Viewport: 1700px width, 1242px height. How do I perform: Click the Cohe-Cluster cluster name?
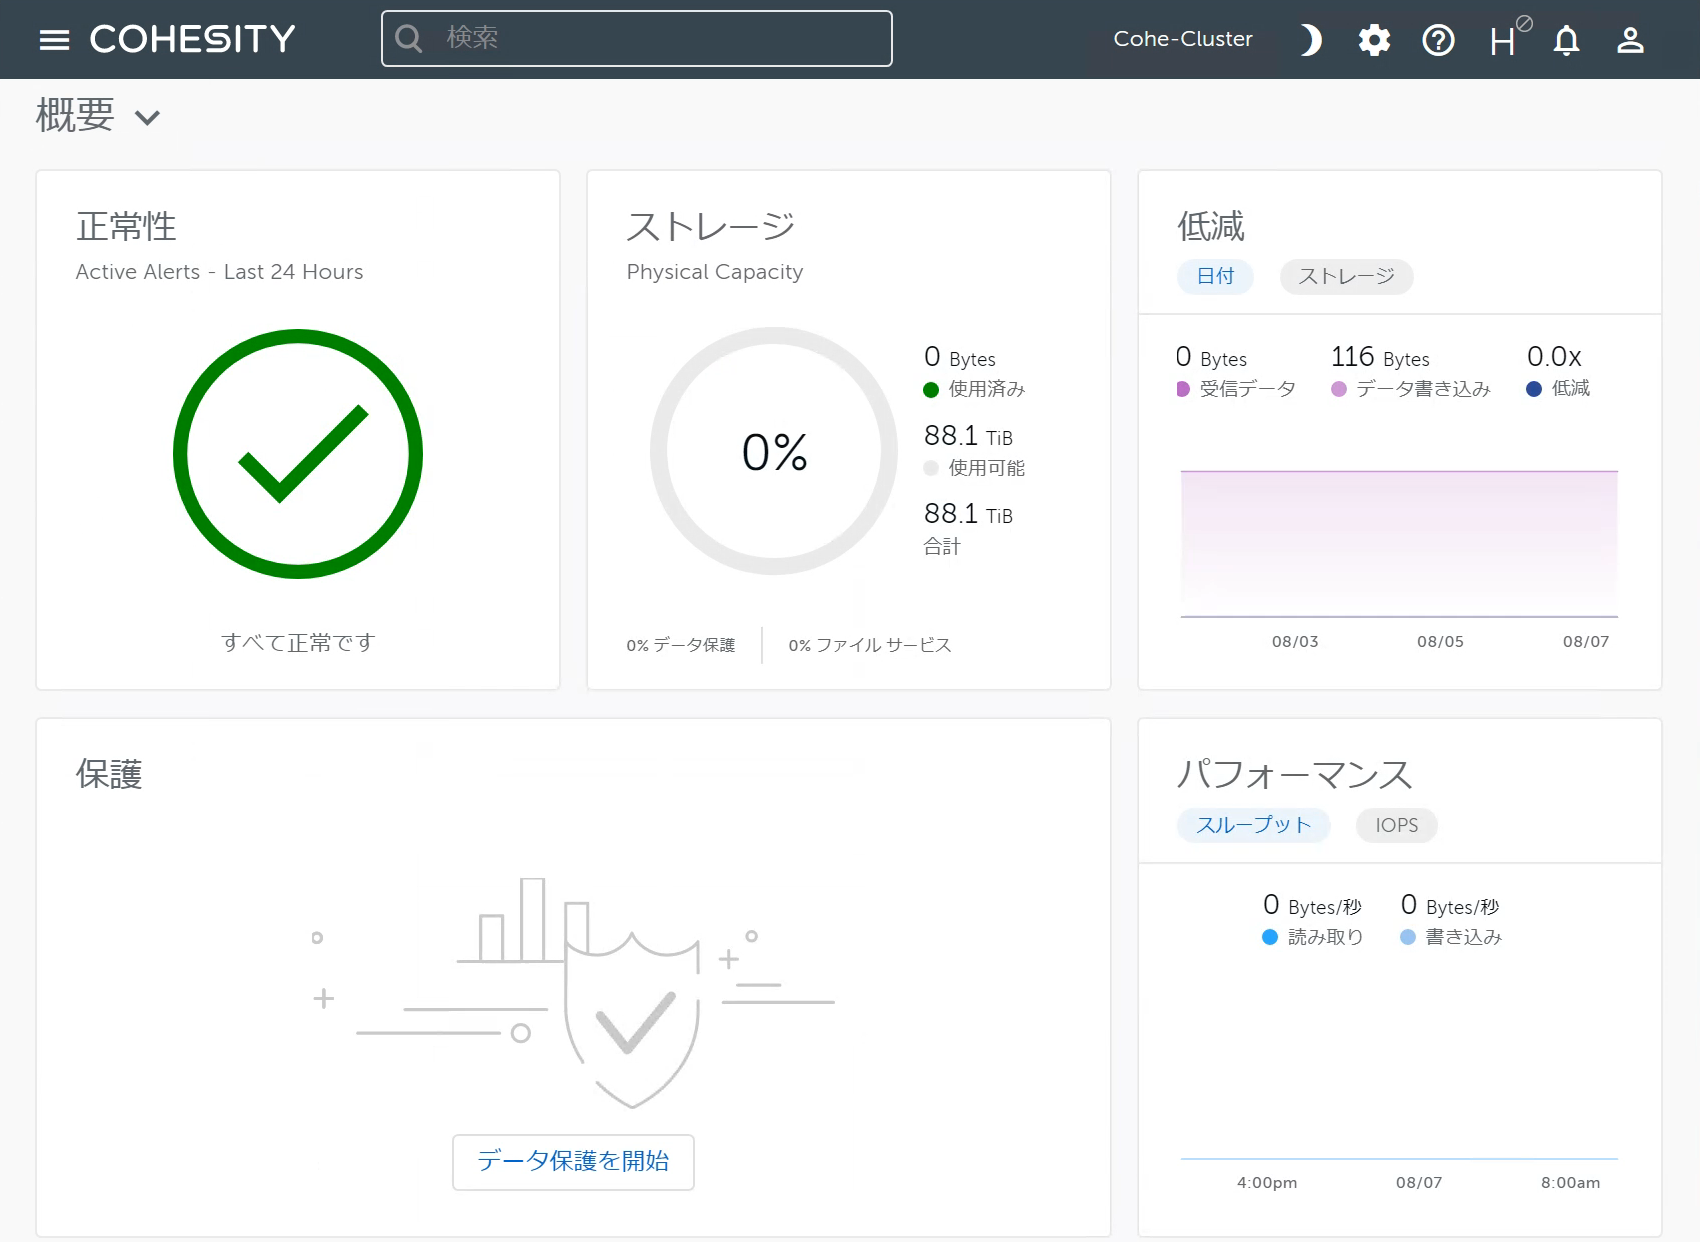pos(1183,39)
